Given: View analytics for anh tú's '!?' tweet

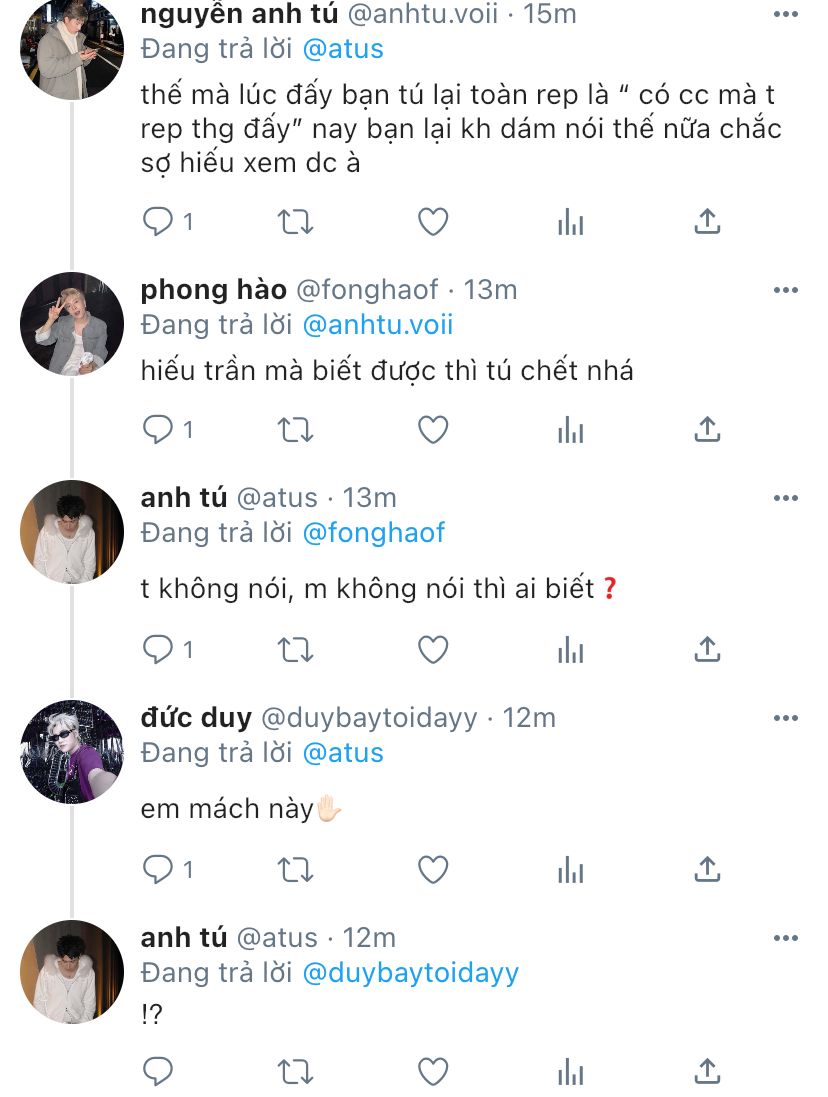Looking at the screenshot, I should click(570, 1071).
